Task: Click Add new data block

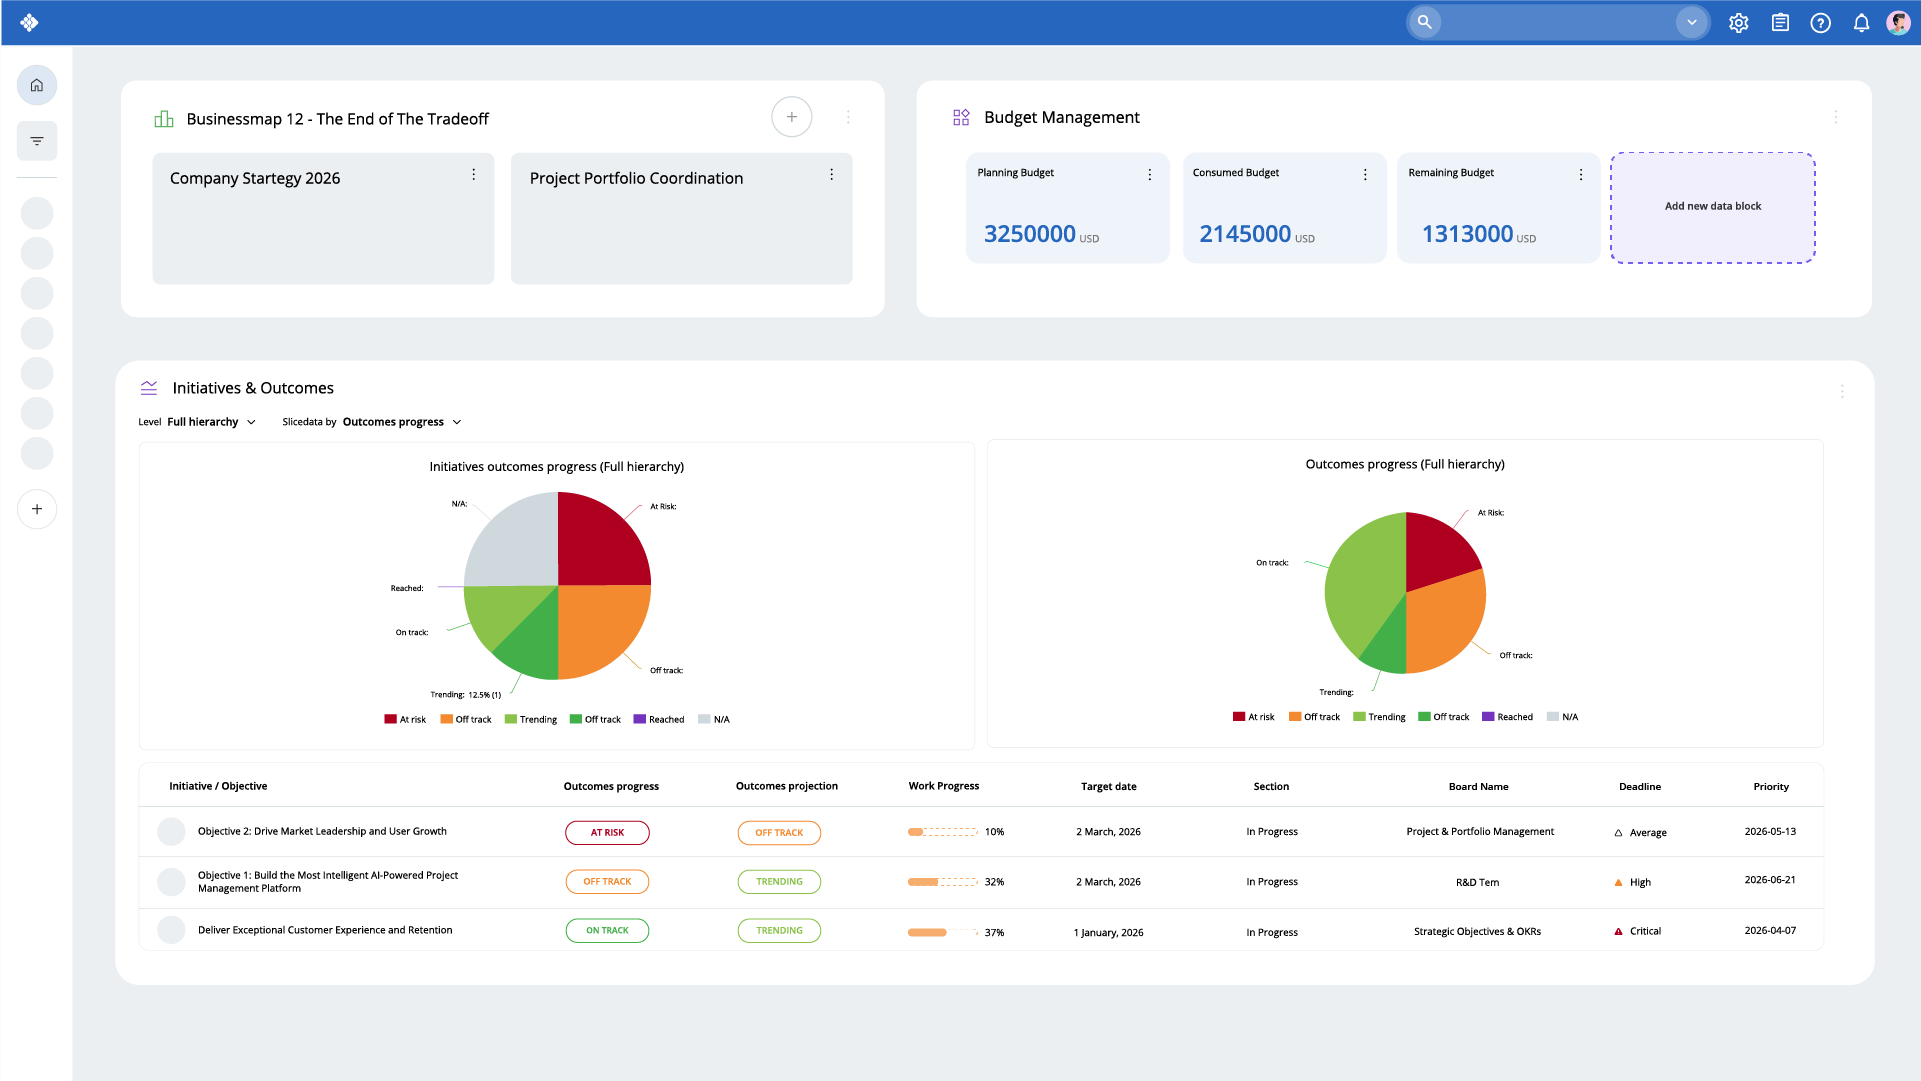Action: click(x=1712, y=207)
